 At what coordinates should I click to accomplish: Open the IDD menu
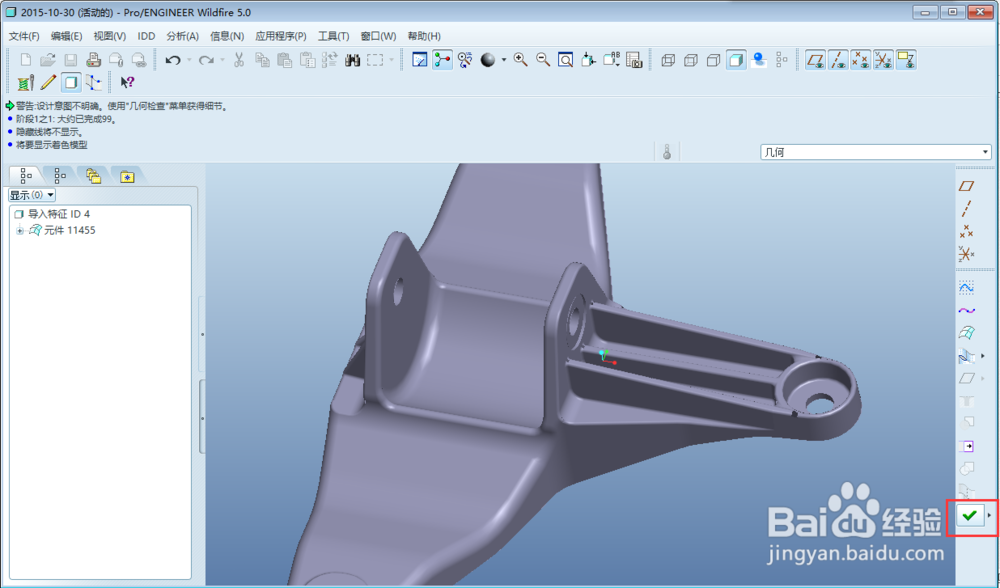coord(146,36)
